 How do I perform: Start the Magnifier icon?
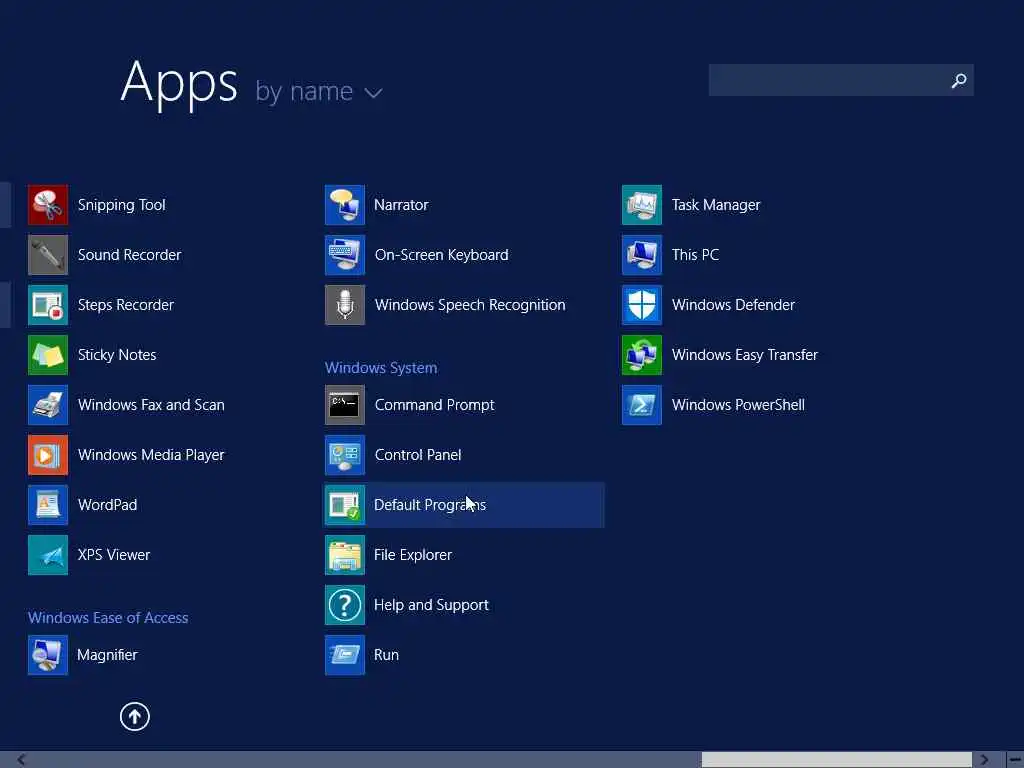(x=48, y=655)
